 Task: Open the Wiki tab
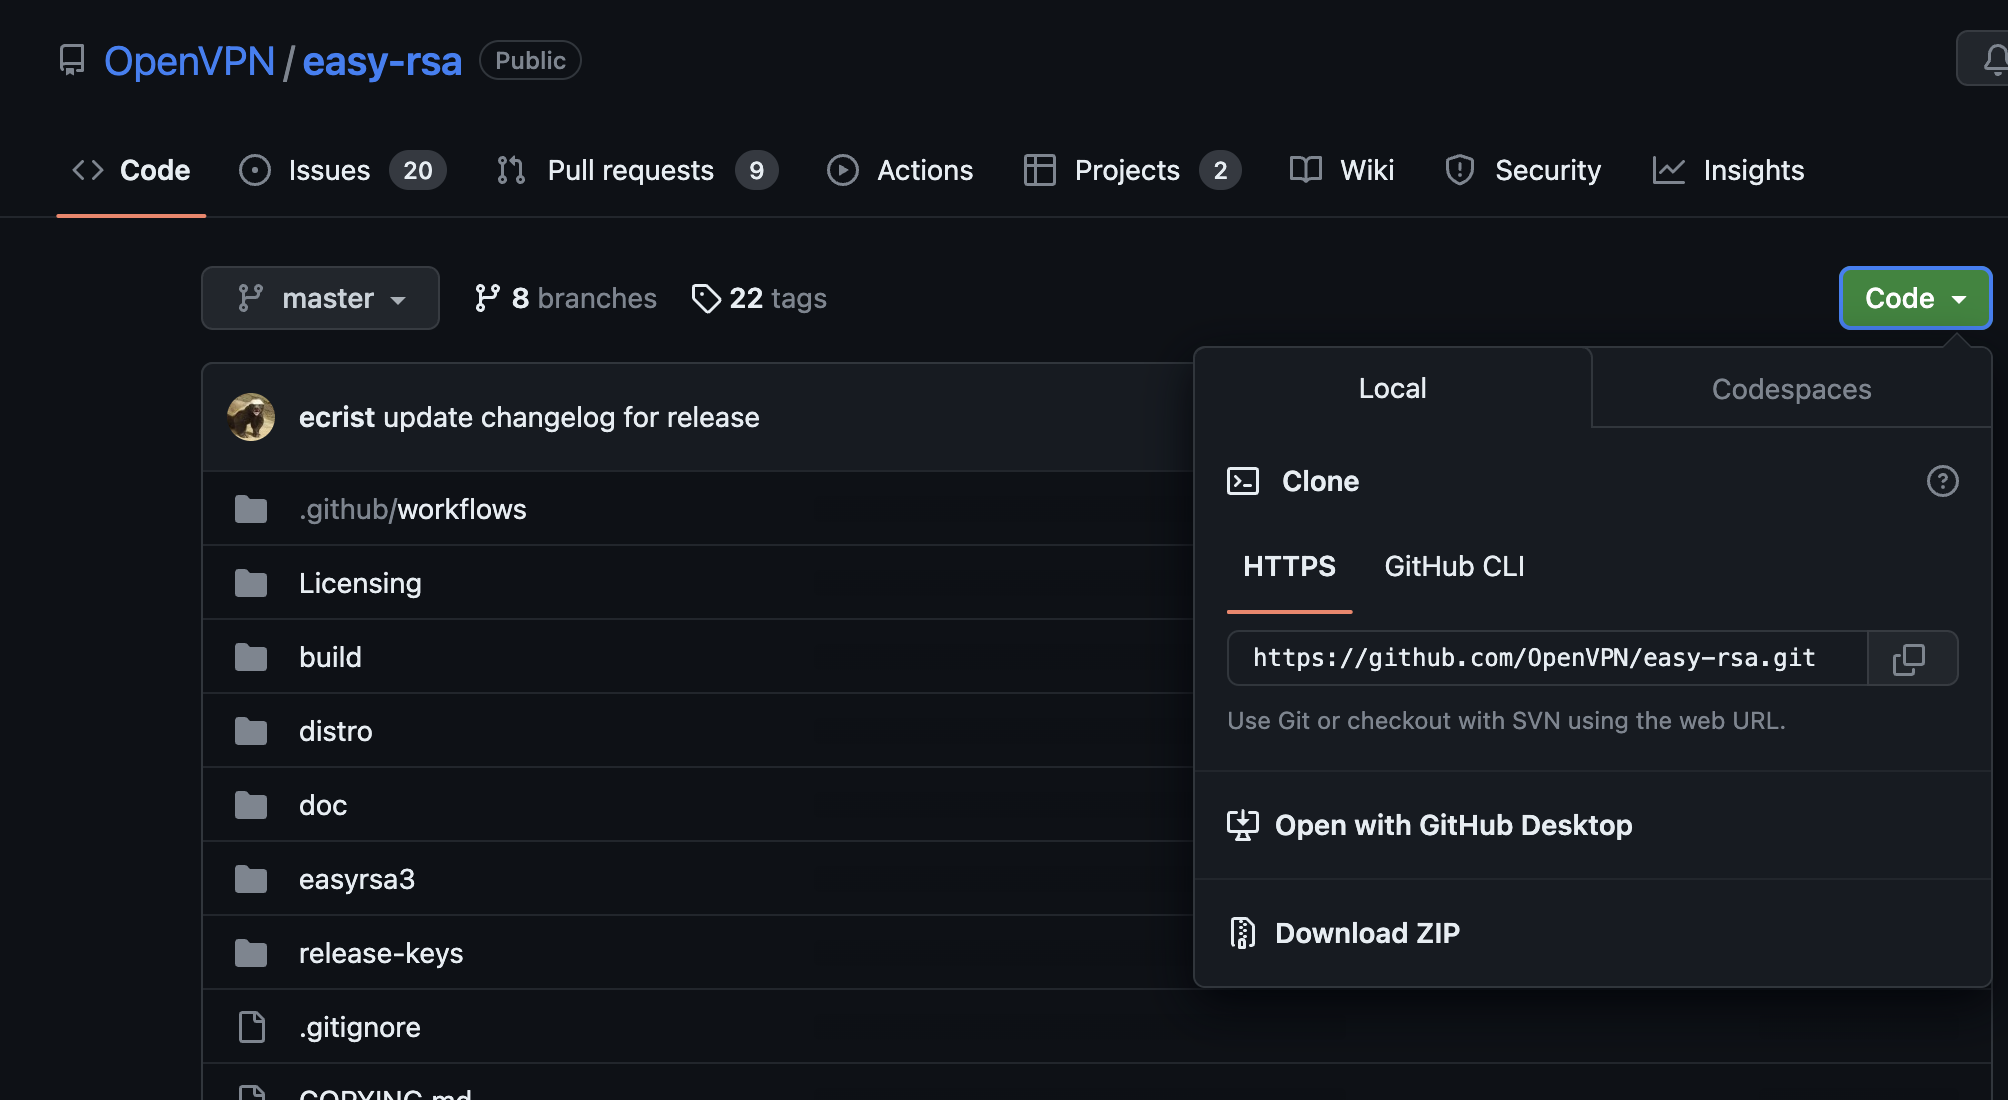[x=1342, y=170]
